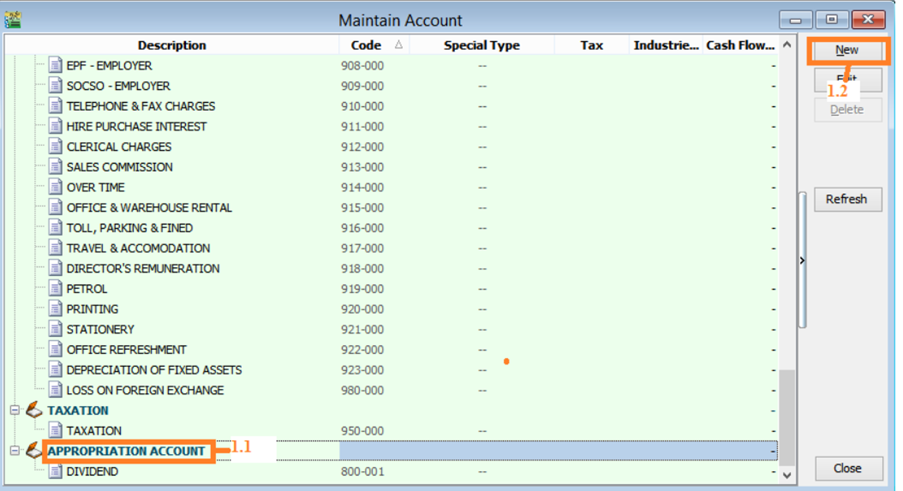This screenshot has width=903, height=491.
Task: Select the DEPRECIATION OF FIXED ASSETS row
Action: (x=154, y=370)
